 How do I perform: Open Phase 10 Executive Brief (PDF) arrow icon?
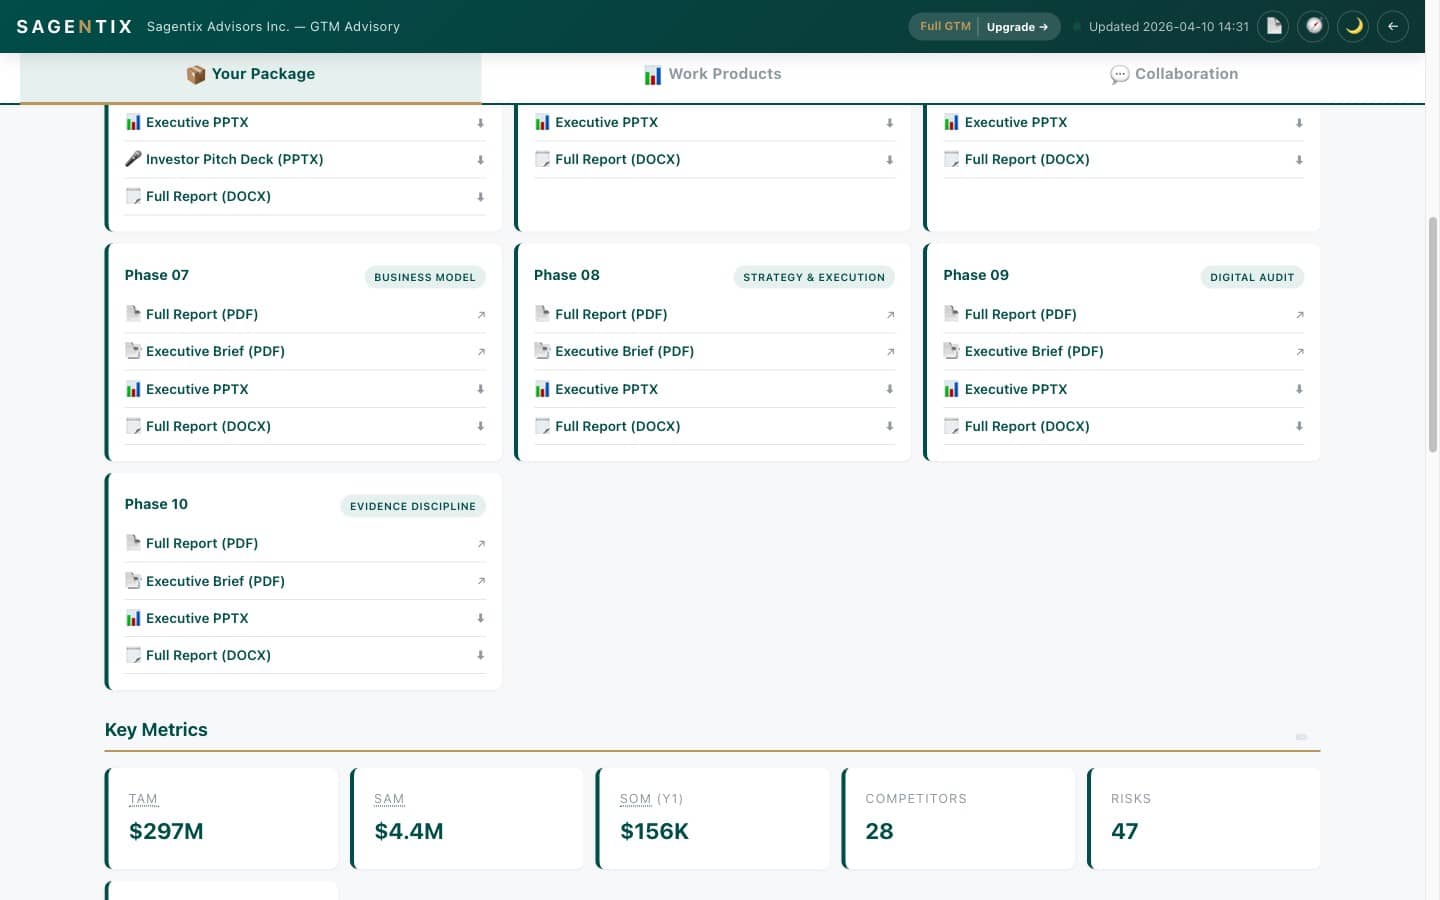(x=481, y=581)
